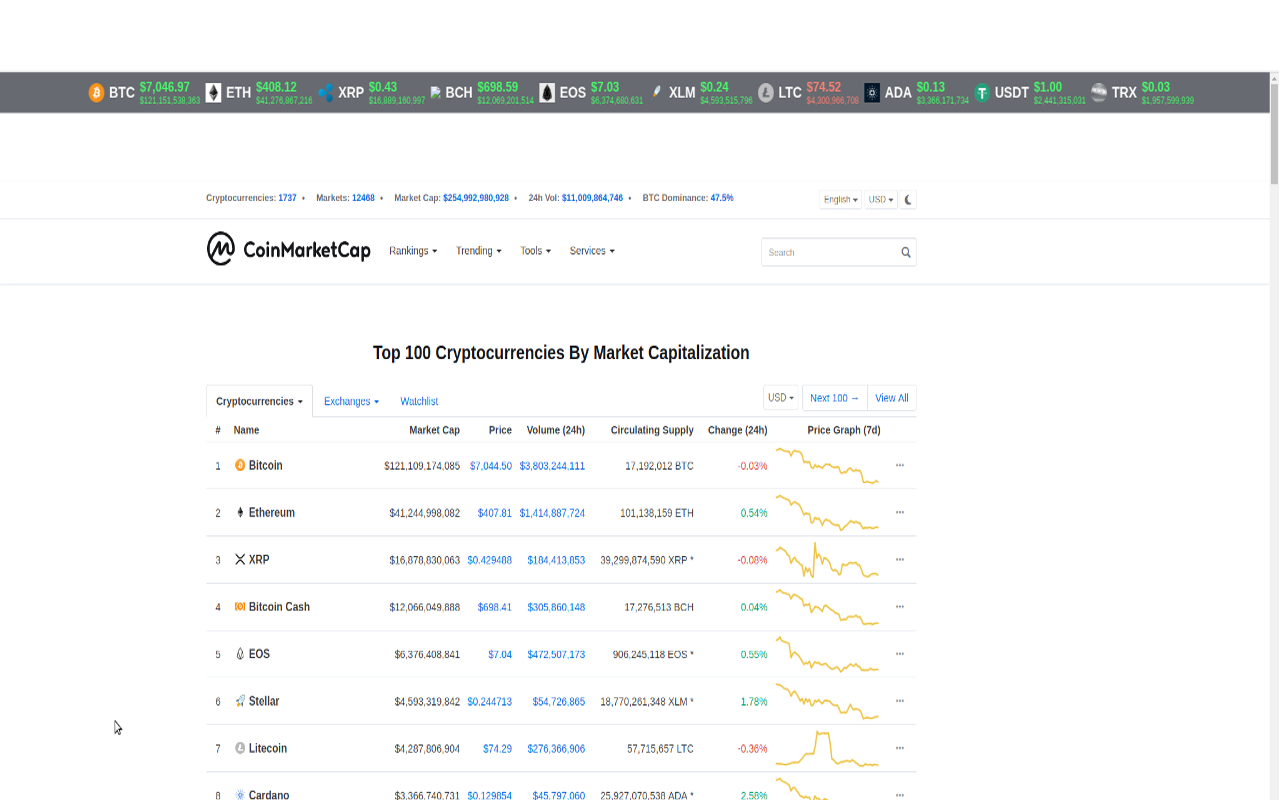Click the Bitcoin Cash icon in table
Screen dimensions: 1280x800
click(240, 606)
